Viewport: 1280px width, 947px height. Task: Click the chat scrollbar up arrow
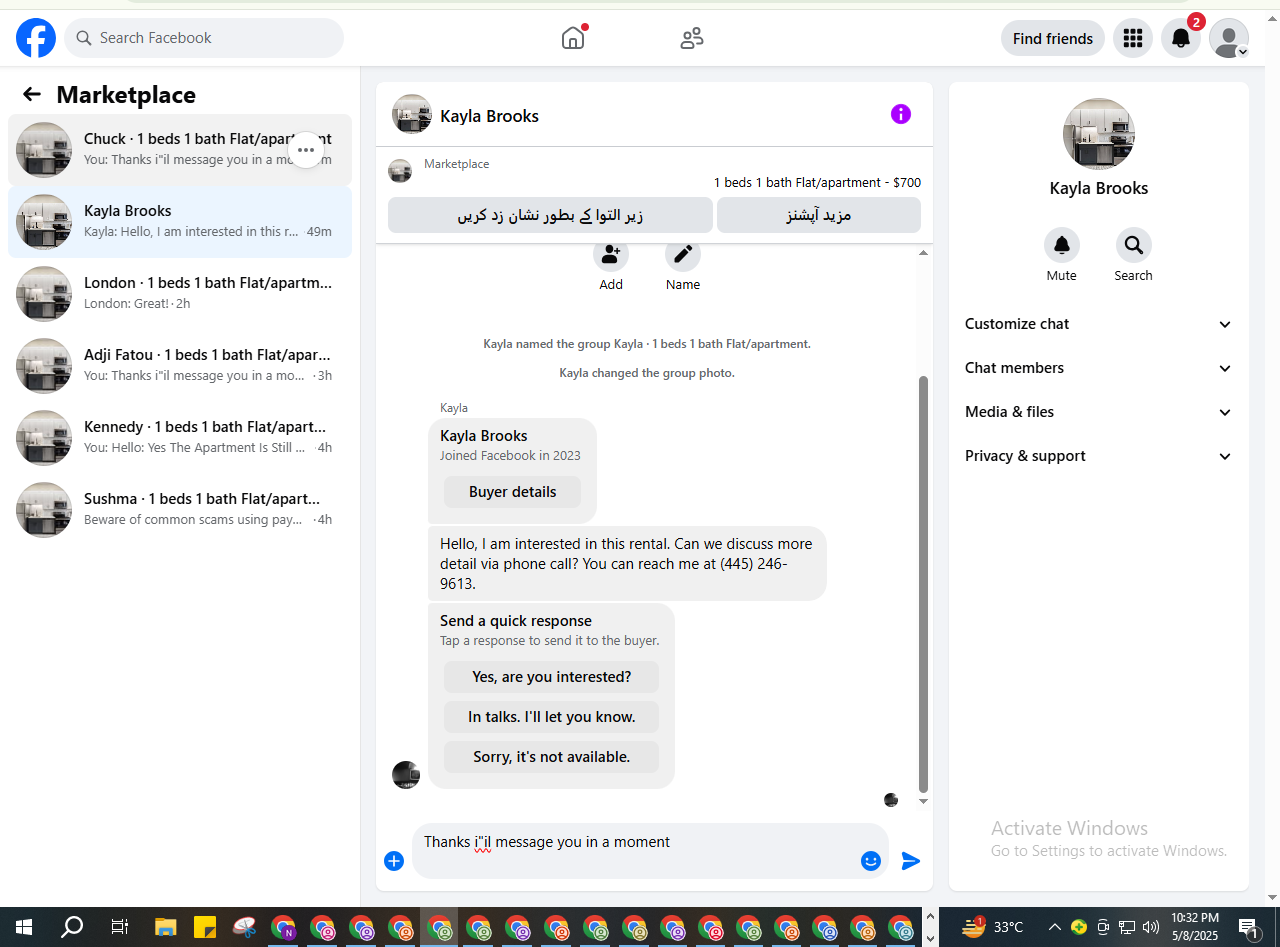click(923, 253)
